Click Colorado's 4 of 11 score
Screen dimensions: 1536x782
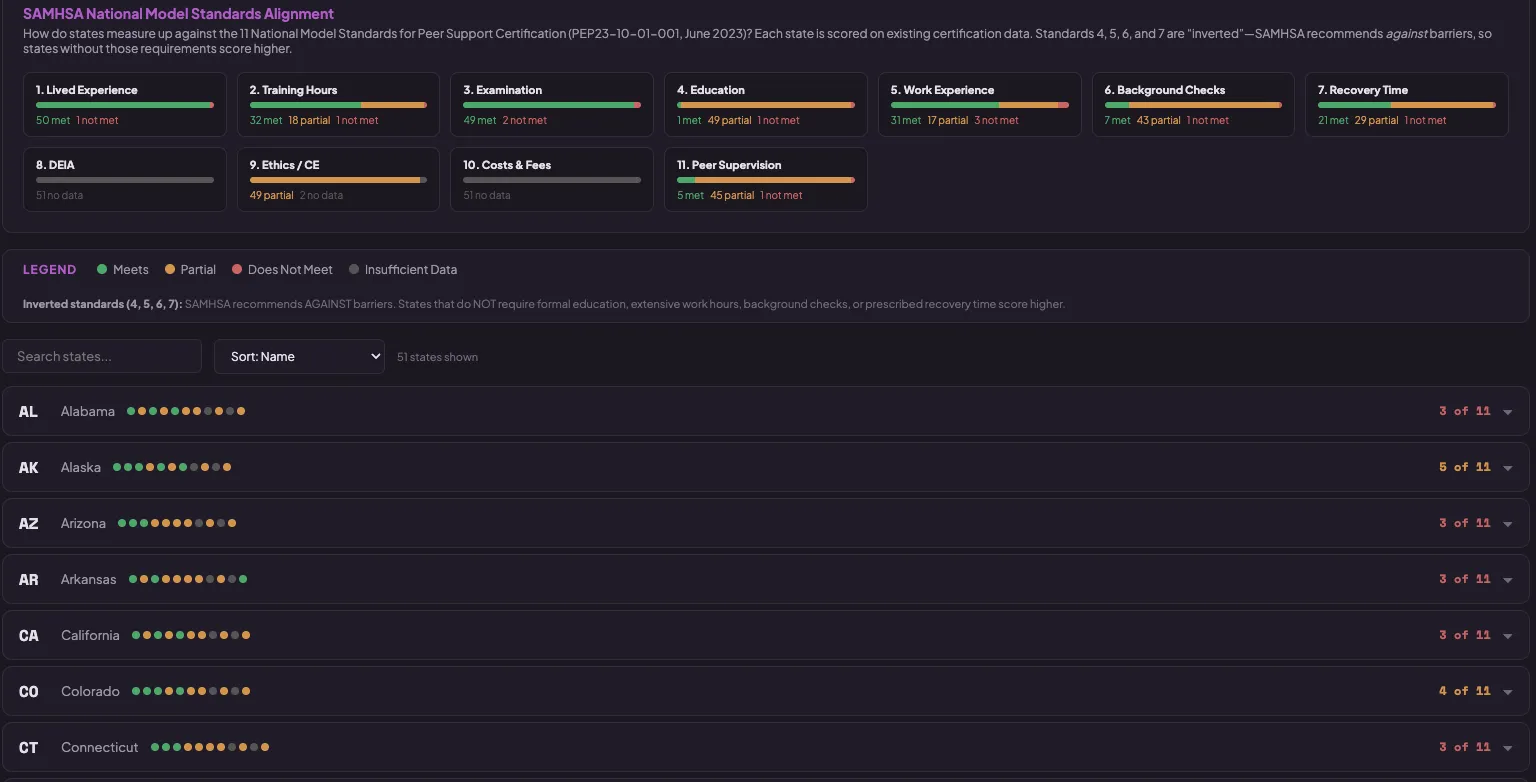[x=1464, y=691]
